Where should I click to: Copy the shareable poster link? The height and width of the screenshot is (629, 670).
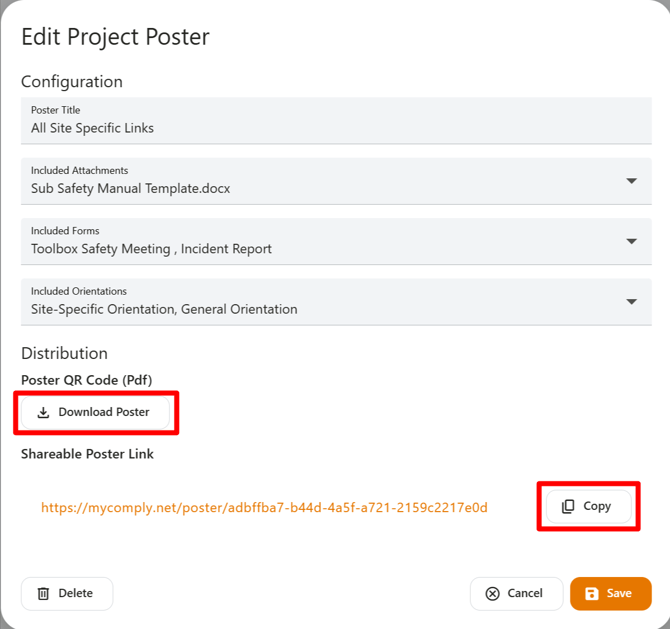(588, 506)
